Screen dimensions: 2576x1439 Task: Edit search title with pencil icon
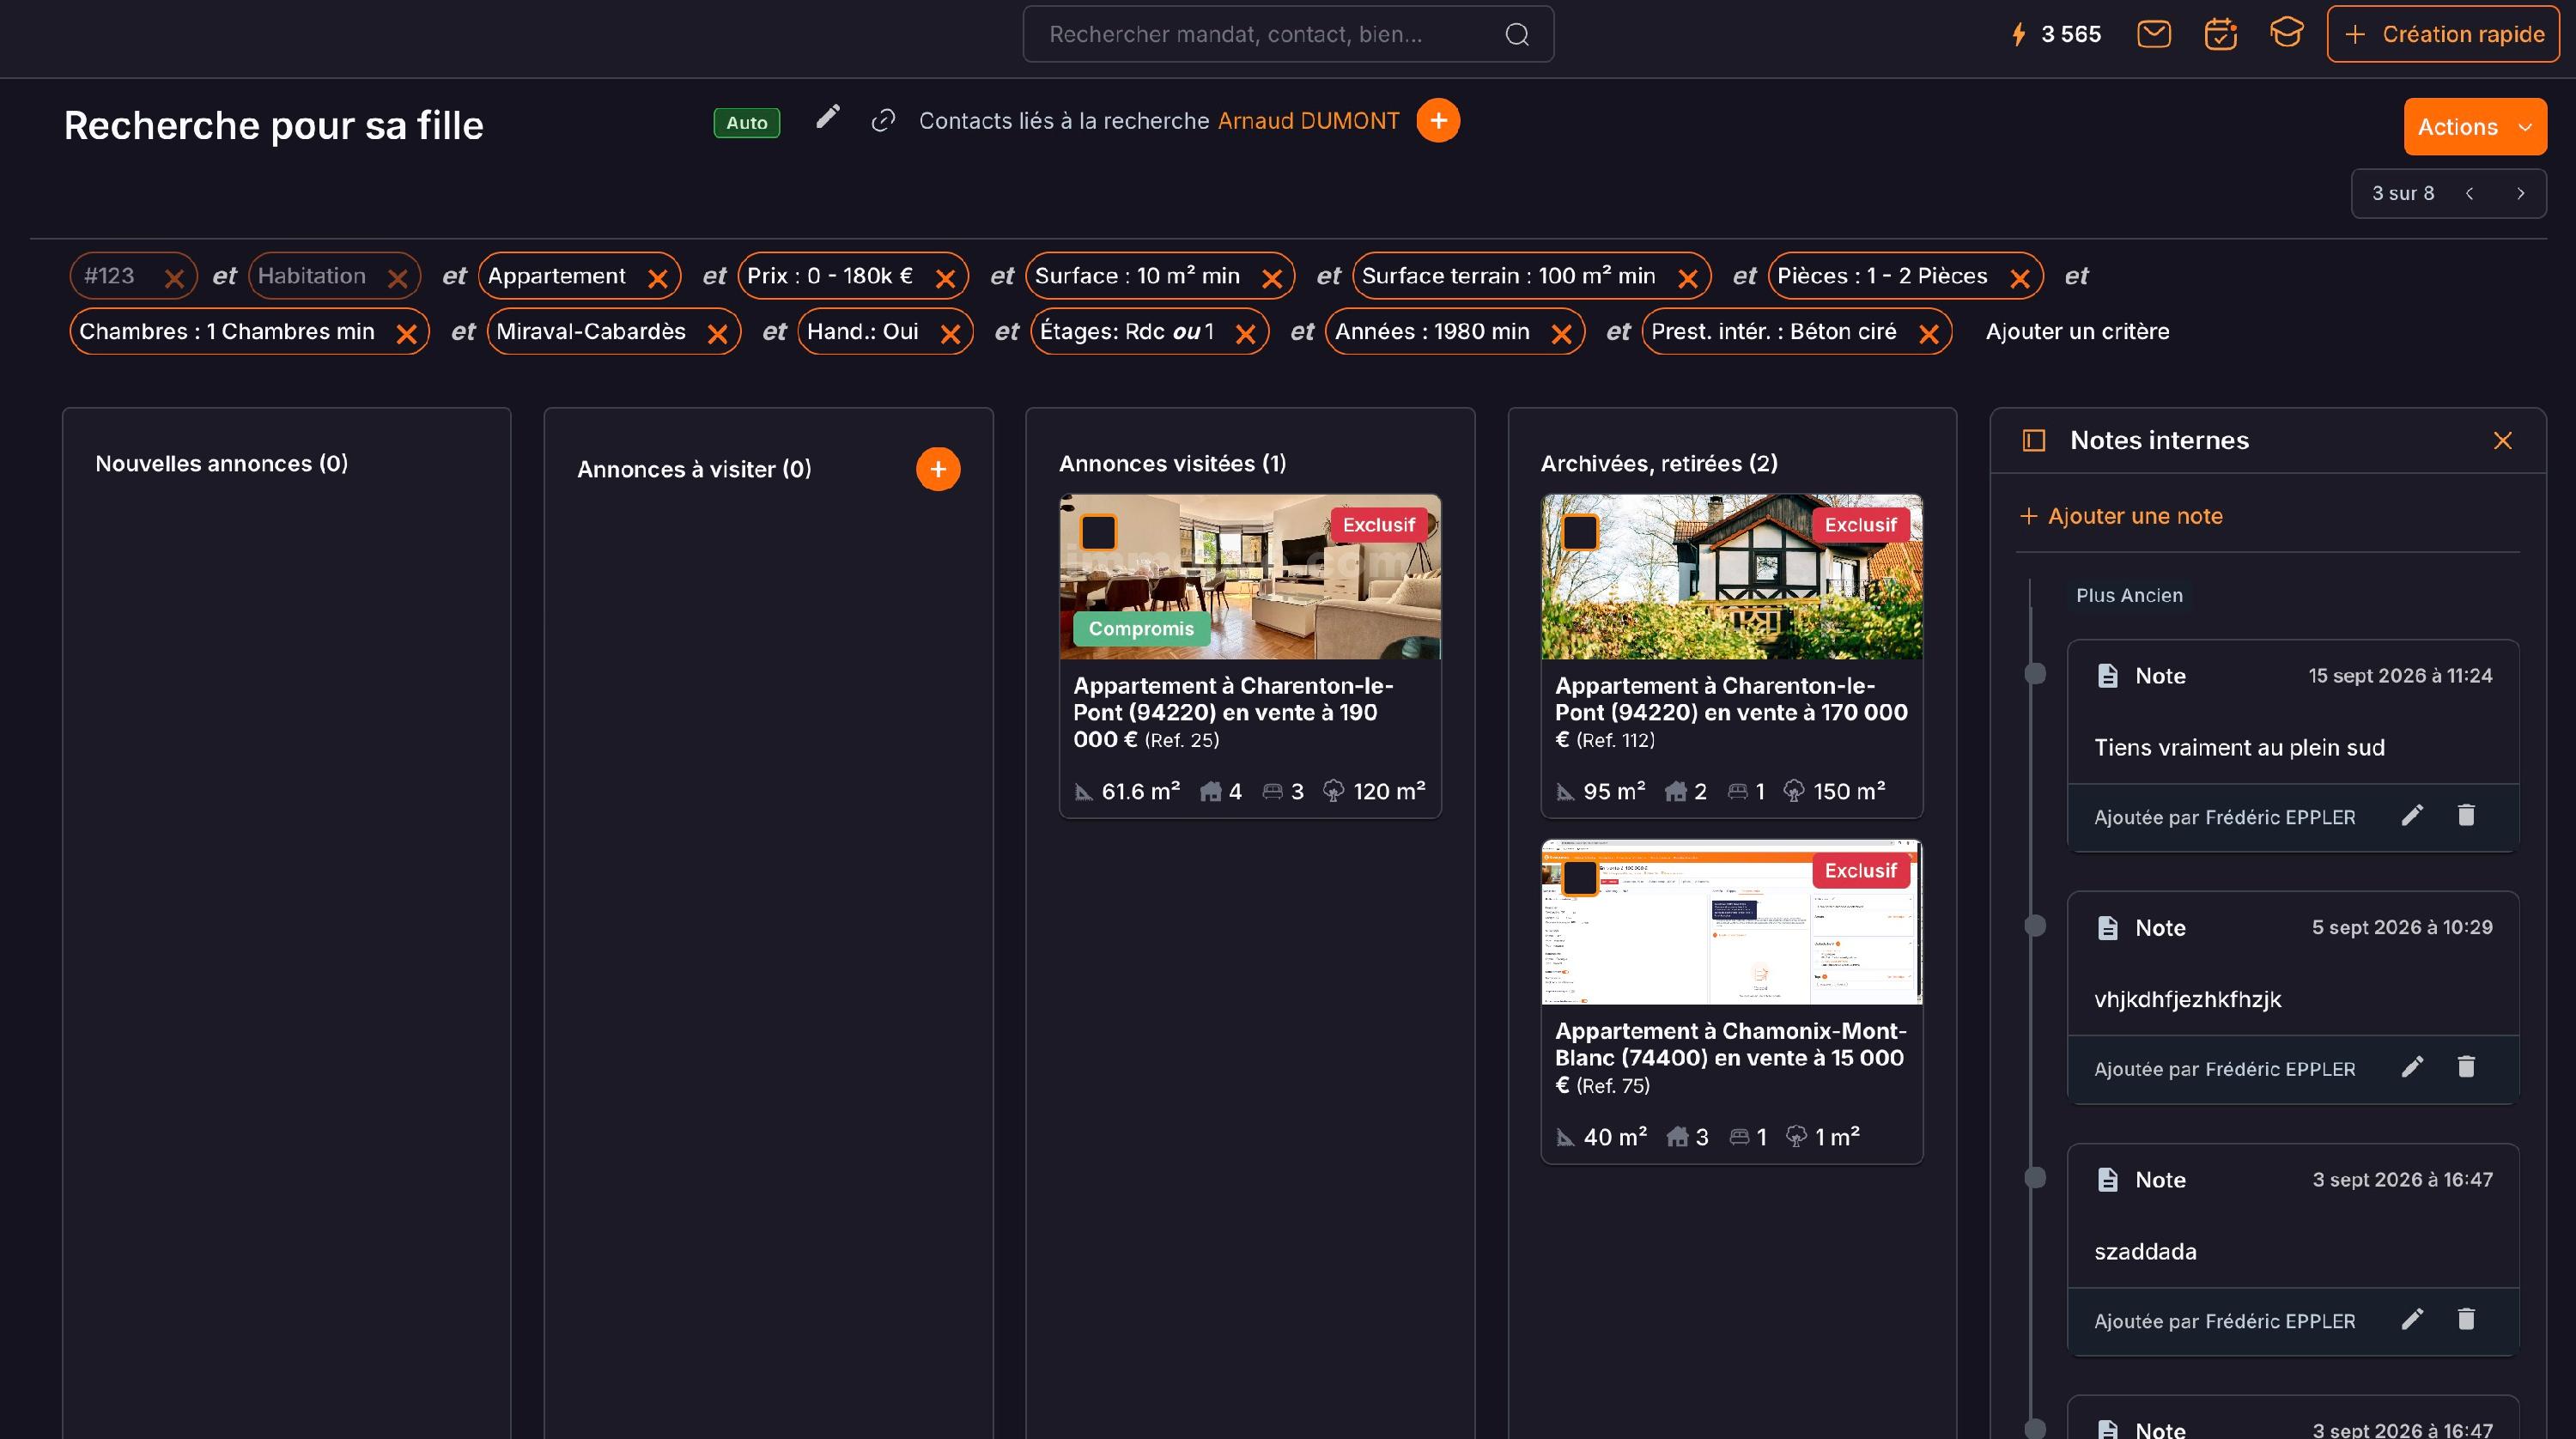point(827,118)
